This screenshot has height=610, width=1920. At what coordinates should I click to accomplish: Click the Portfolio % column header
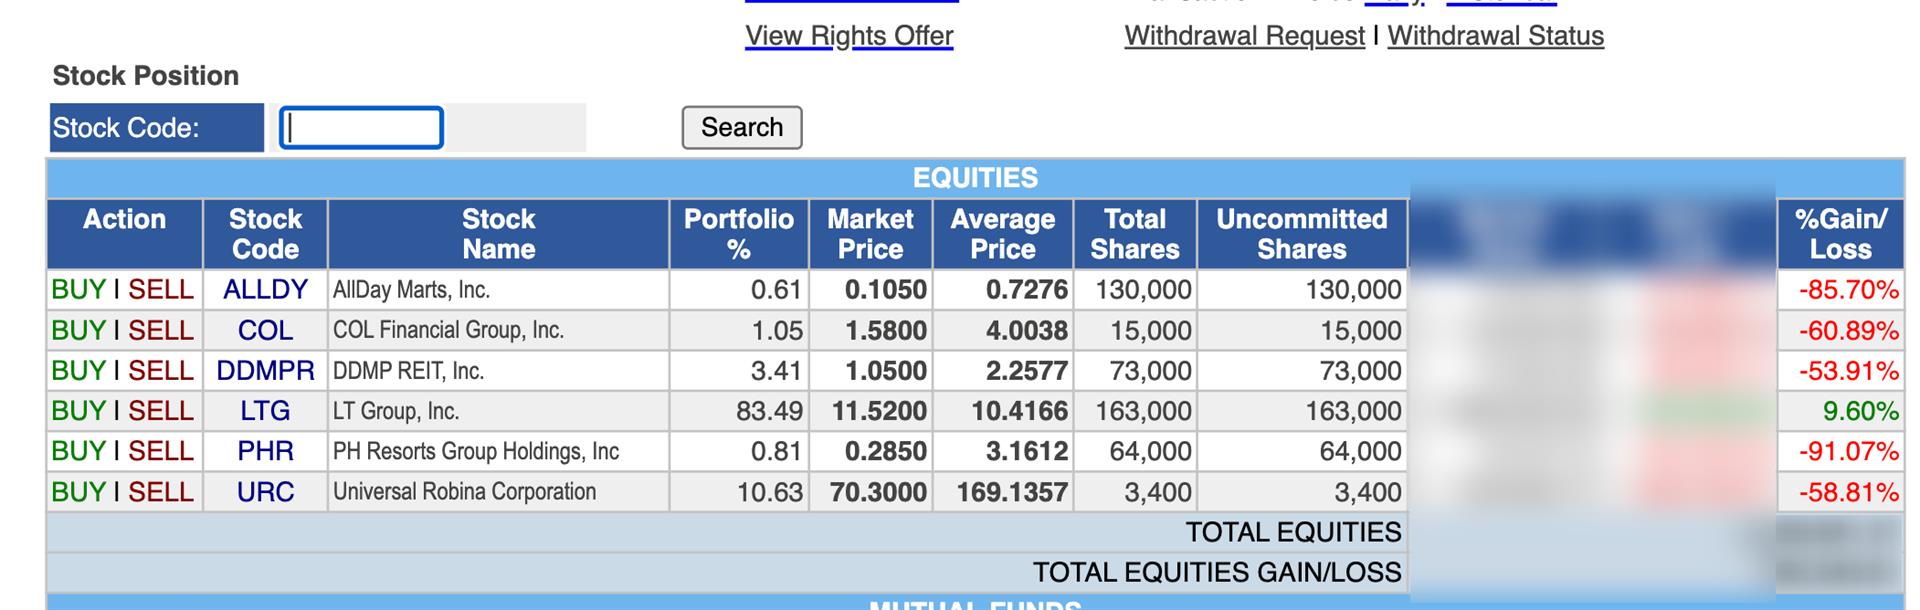[739, 234]
